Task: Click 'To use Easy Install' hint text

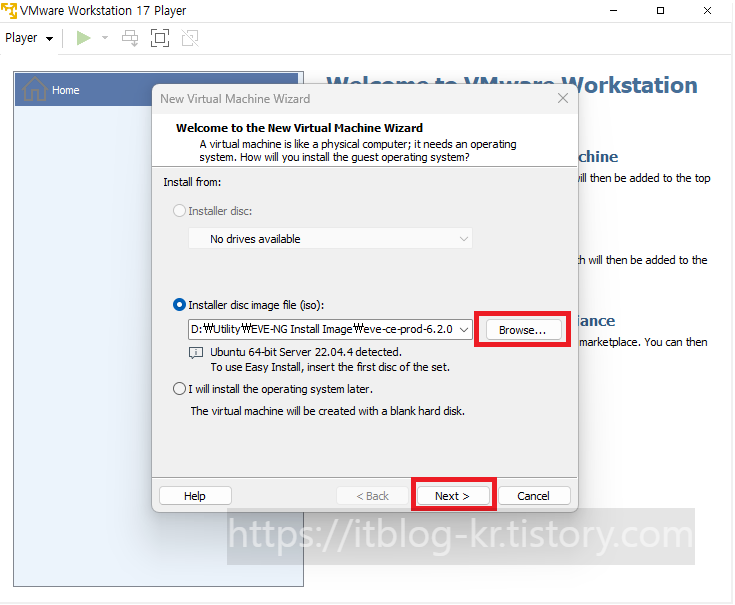Action: [330, 367]
